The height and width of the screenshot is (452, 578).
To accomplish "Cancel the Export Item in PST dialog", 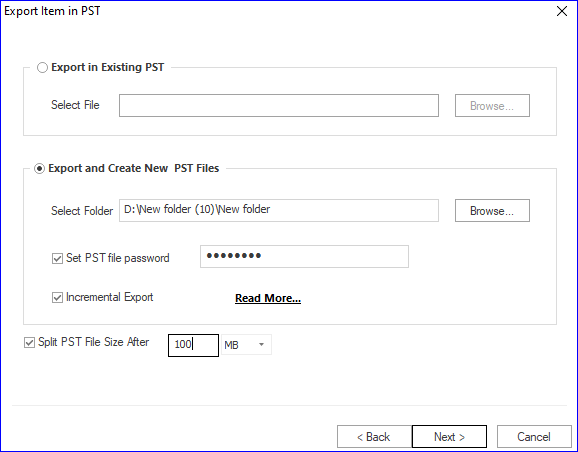I will click(x=534, y=437).
